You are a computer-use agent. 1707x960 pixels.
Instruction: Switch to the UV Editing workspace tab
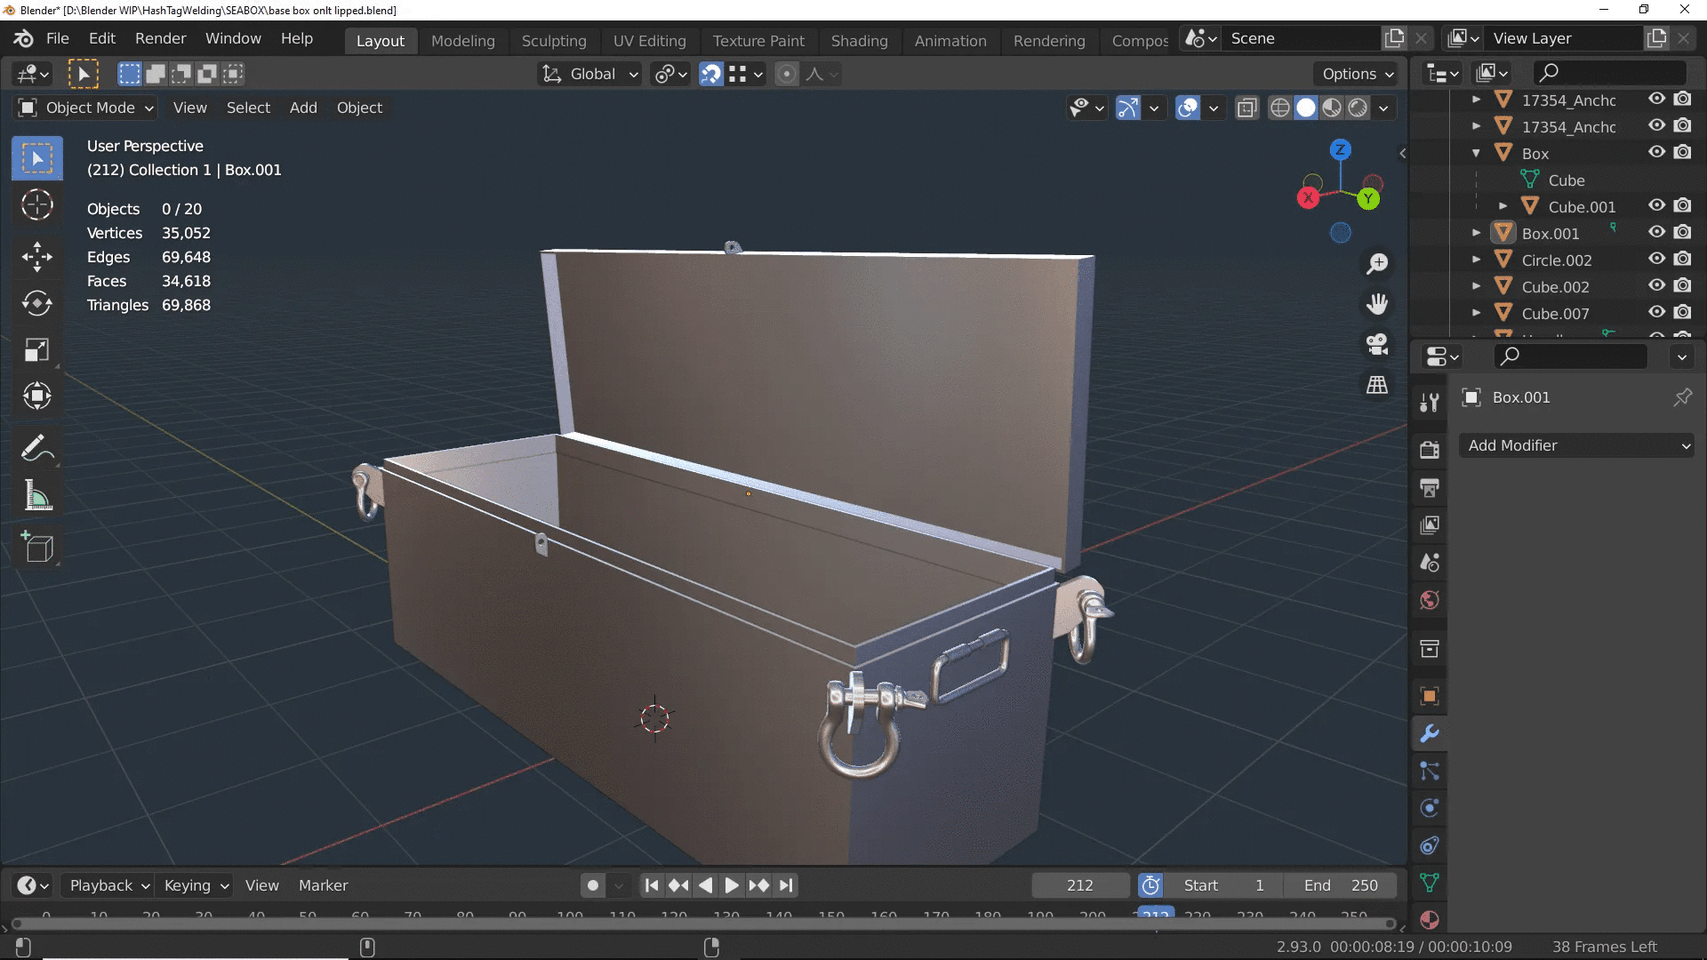[x=650, y=41]
